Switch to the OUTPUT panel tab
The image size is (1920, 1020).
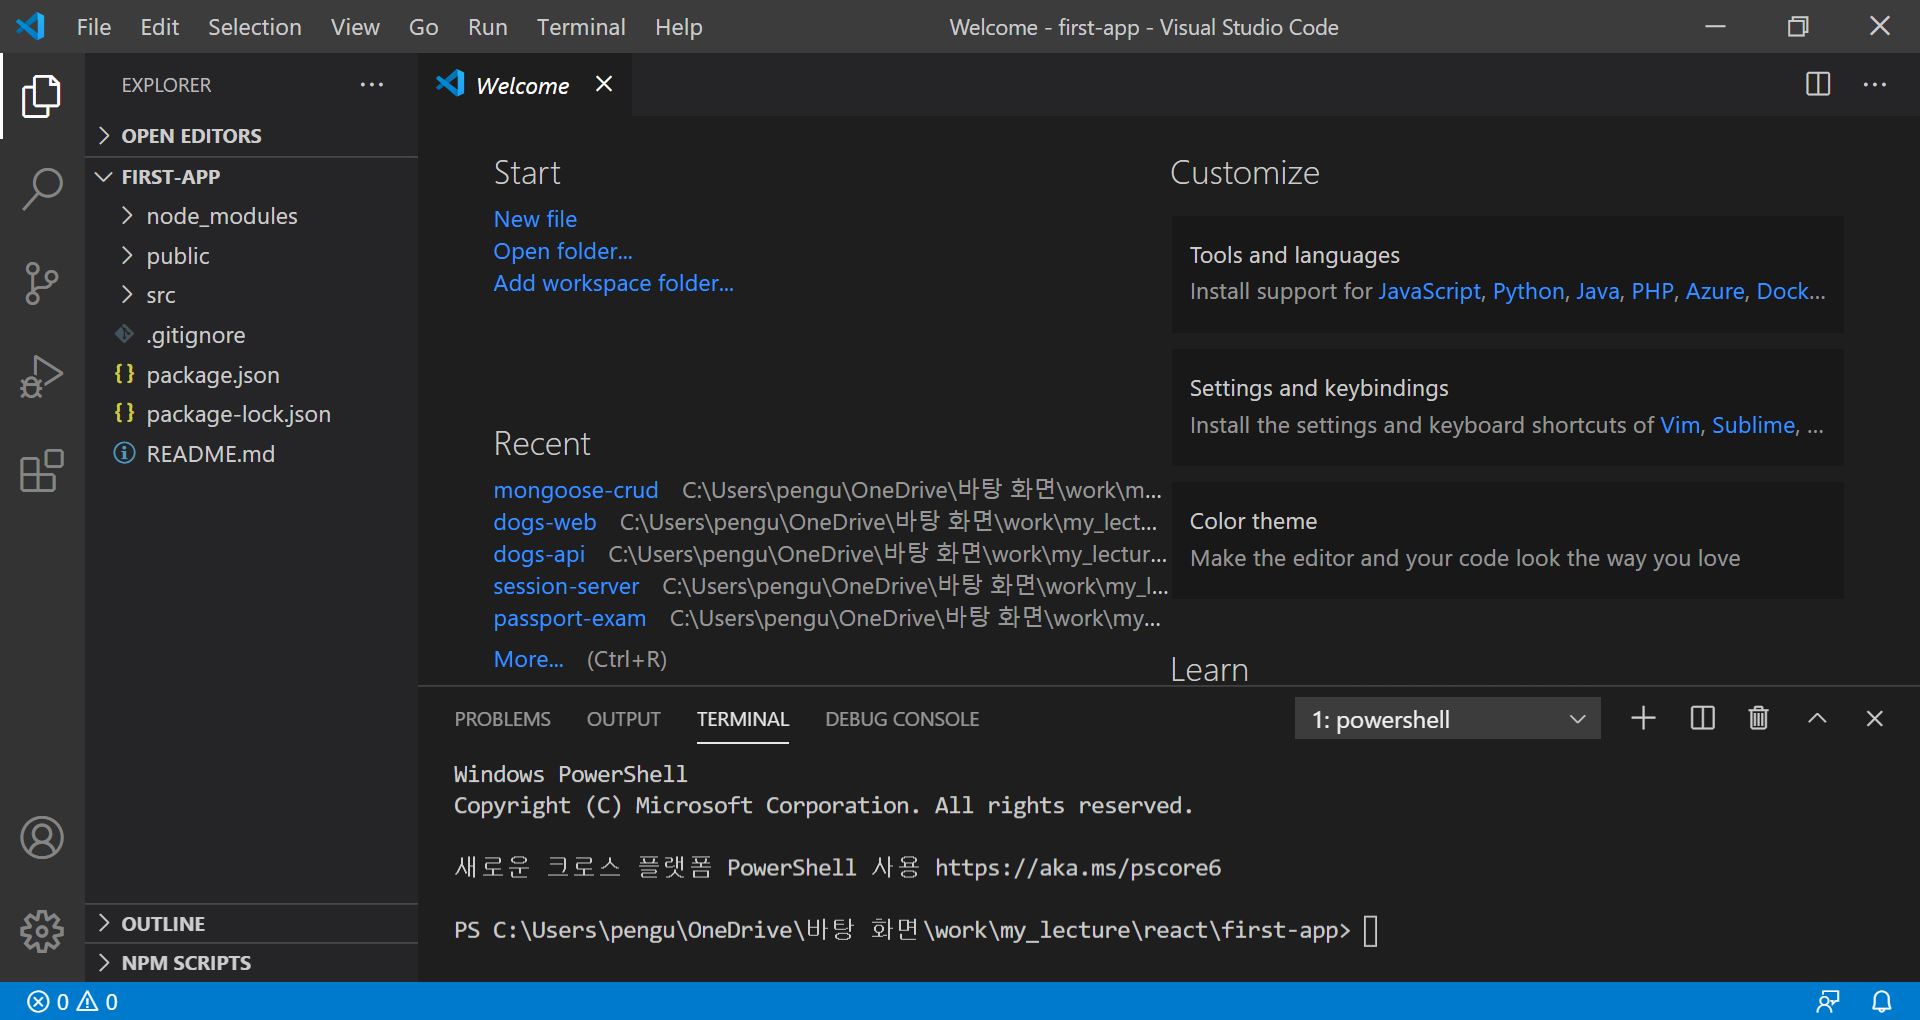pyautogui.click(x=623, y=719)
